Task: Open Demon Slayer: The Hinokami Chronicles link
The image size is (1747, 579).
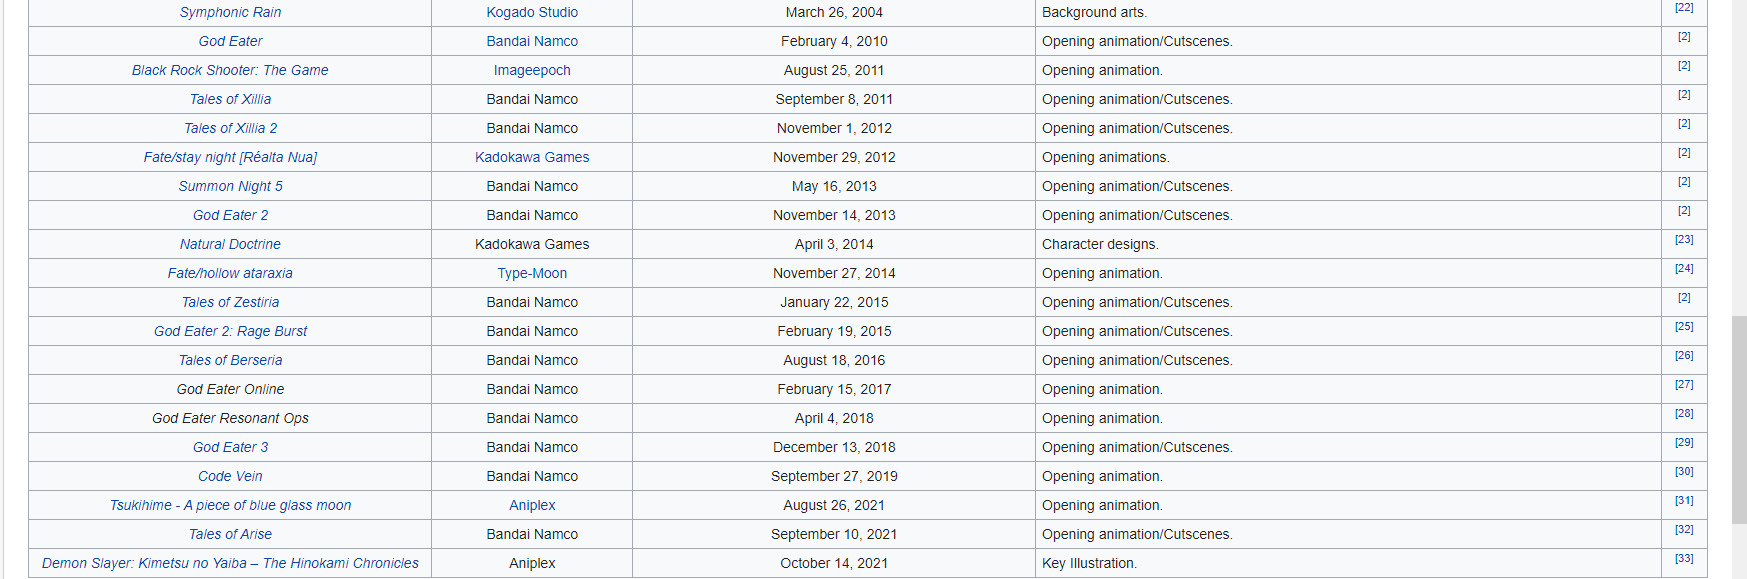Action: click(x=230, y=563)
